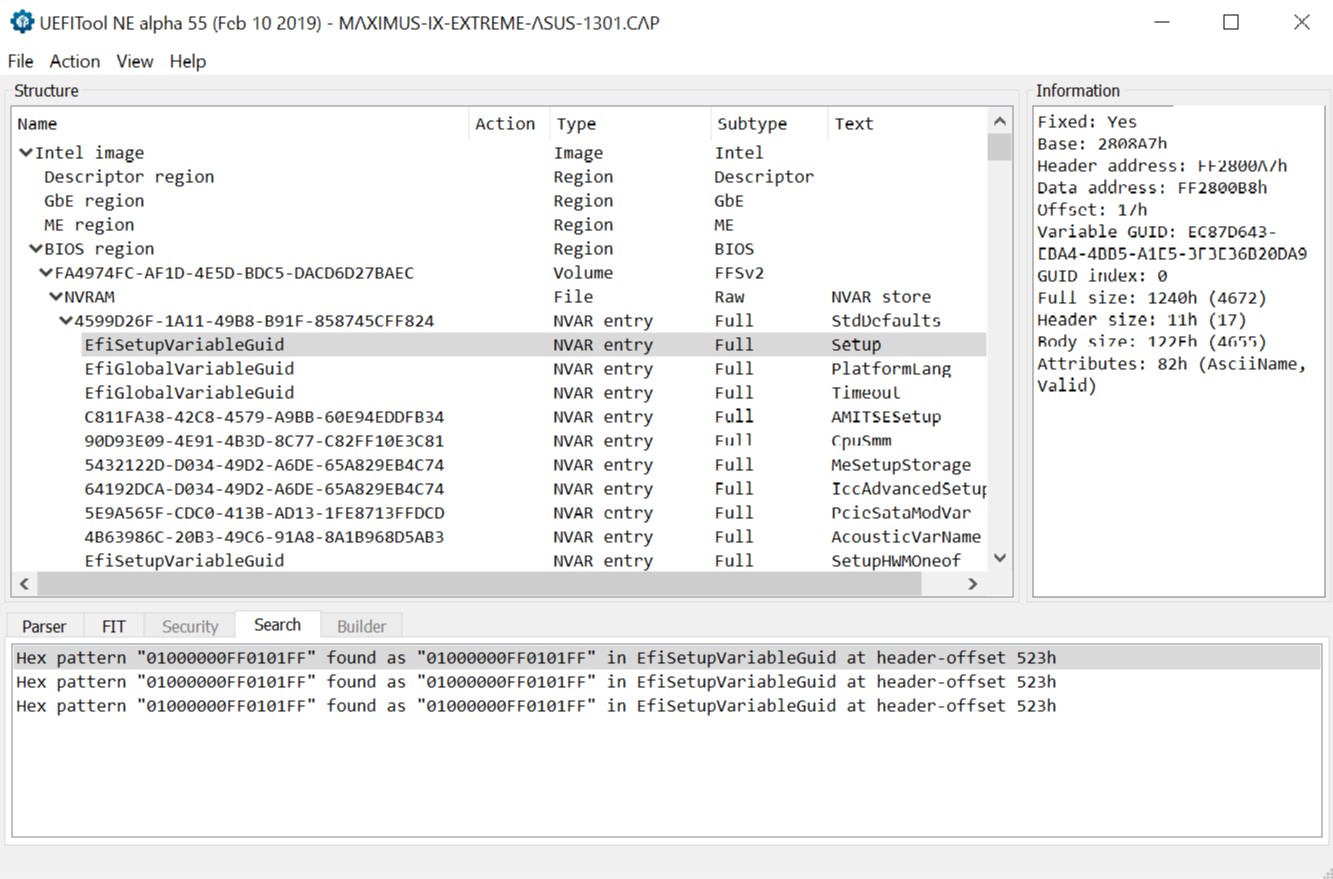Collapse the 4599D26F NVAR entry node
Screen dimensions: 1333x879
66,321
